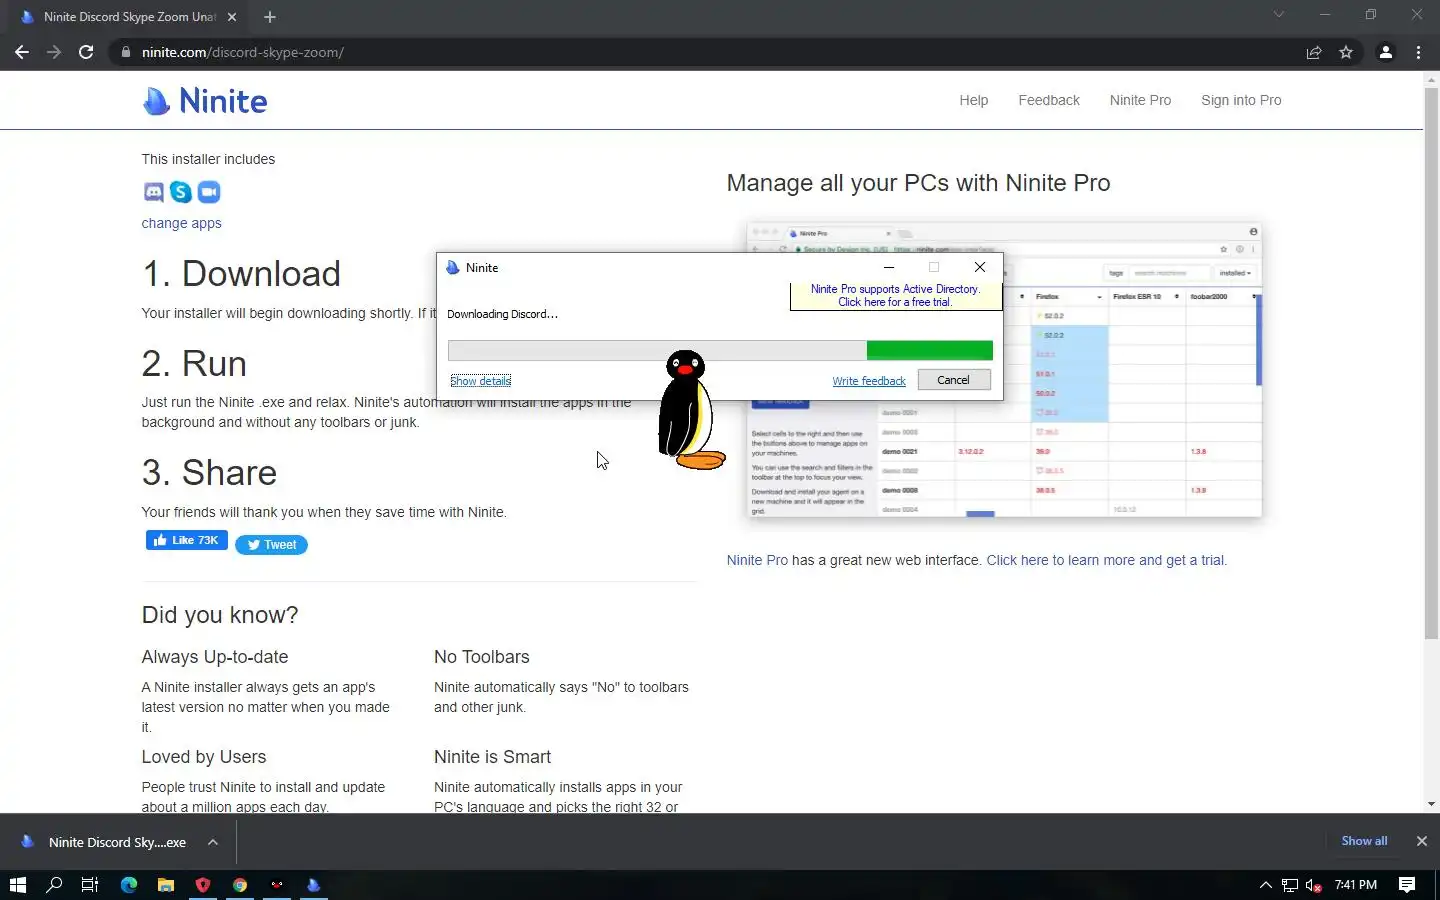This screenshot has height=900, width=1440.
Task: Click here to learn more and get a trial
Action: [1106, 560]
